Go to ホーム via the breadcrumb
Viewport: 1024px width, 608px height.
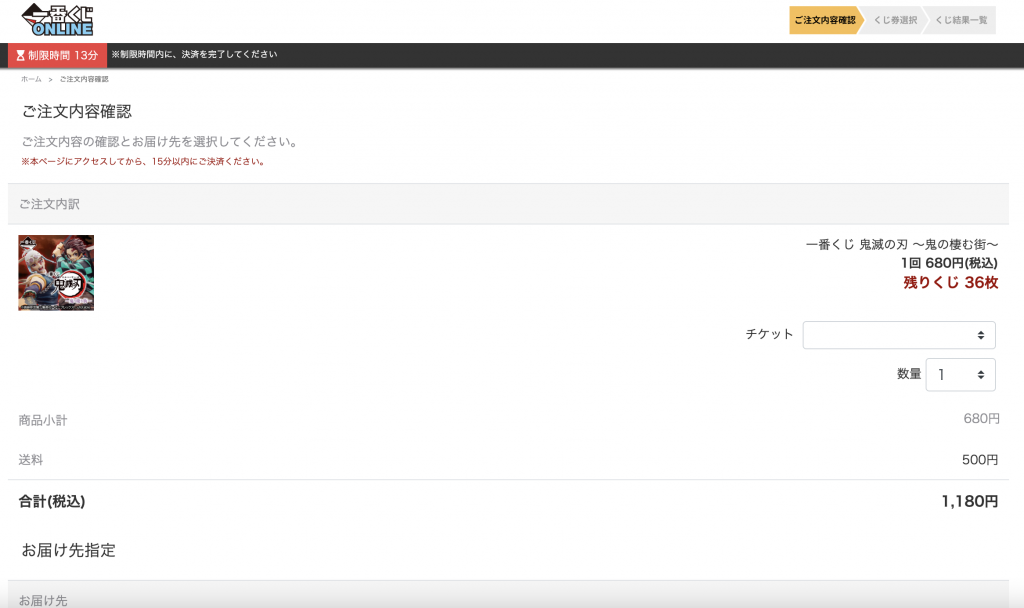pos(31,79)
